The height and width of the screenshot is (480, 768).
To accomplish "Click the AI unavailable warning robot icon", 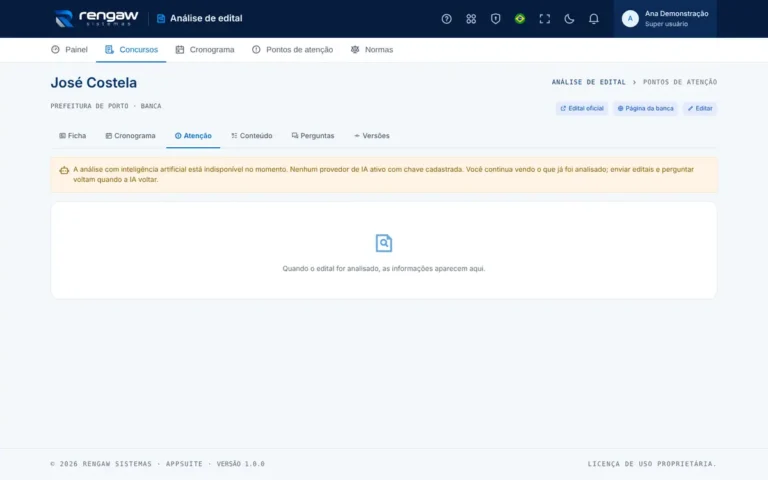I will click(64, 170).
